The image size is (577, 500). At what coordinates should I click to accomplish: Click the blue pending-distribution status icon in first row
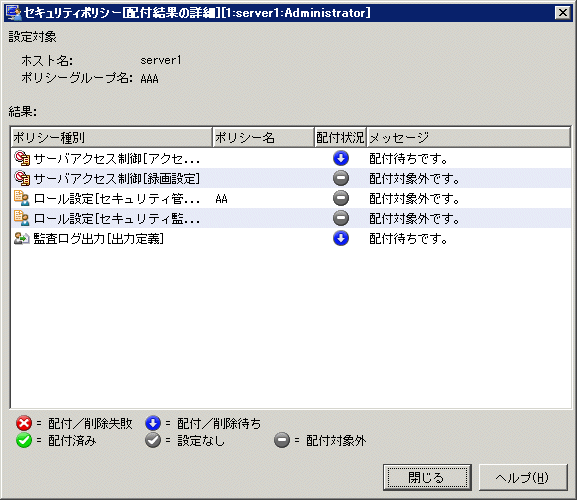tap(341, 158)
